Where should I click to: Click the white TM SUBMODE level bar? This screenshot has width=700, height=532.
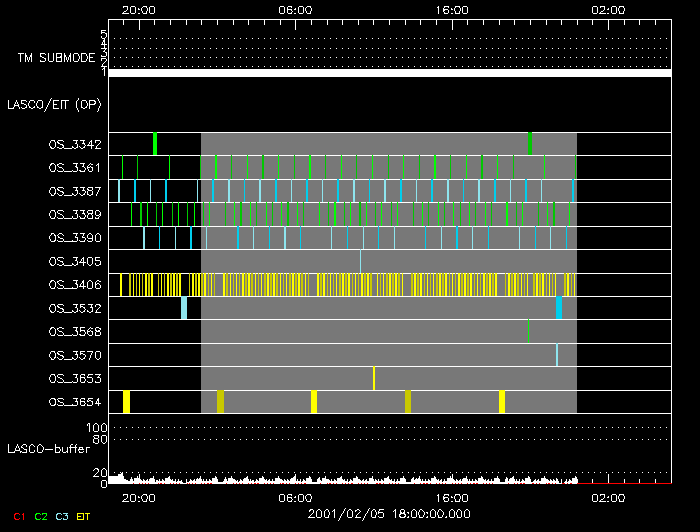pyautogui.click(x=389, y=73)
